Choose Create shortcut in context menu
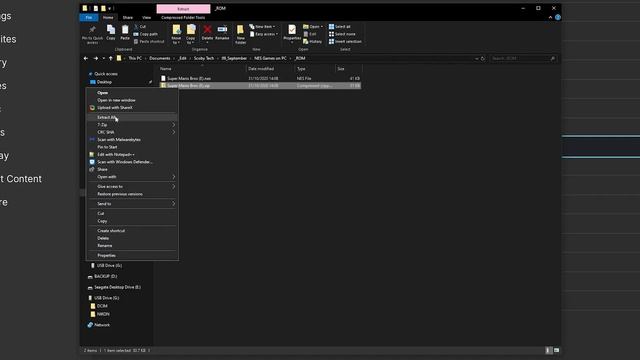 [x=132, y=231]
